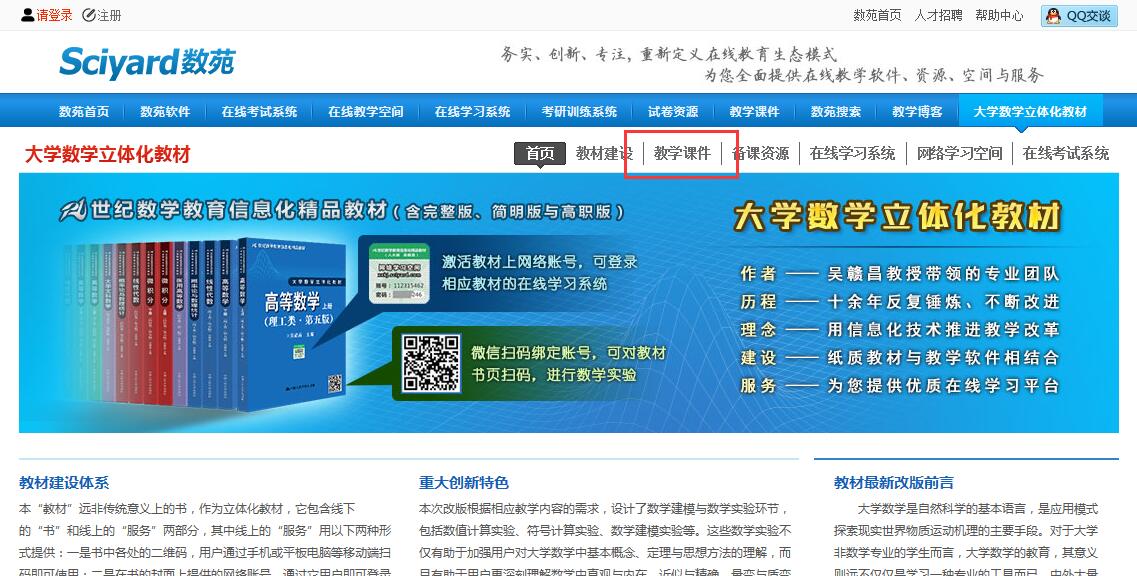Screen dimensions: 1137x576
Task: Click the 重大创新特色 heading
Action: point(464,482)
